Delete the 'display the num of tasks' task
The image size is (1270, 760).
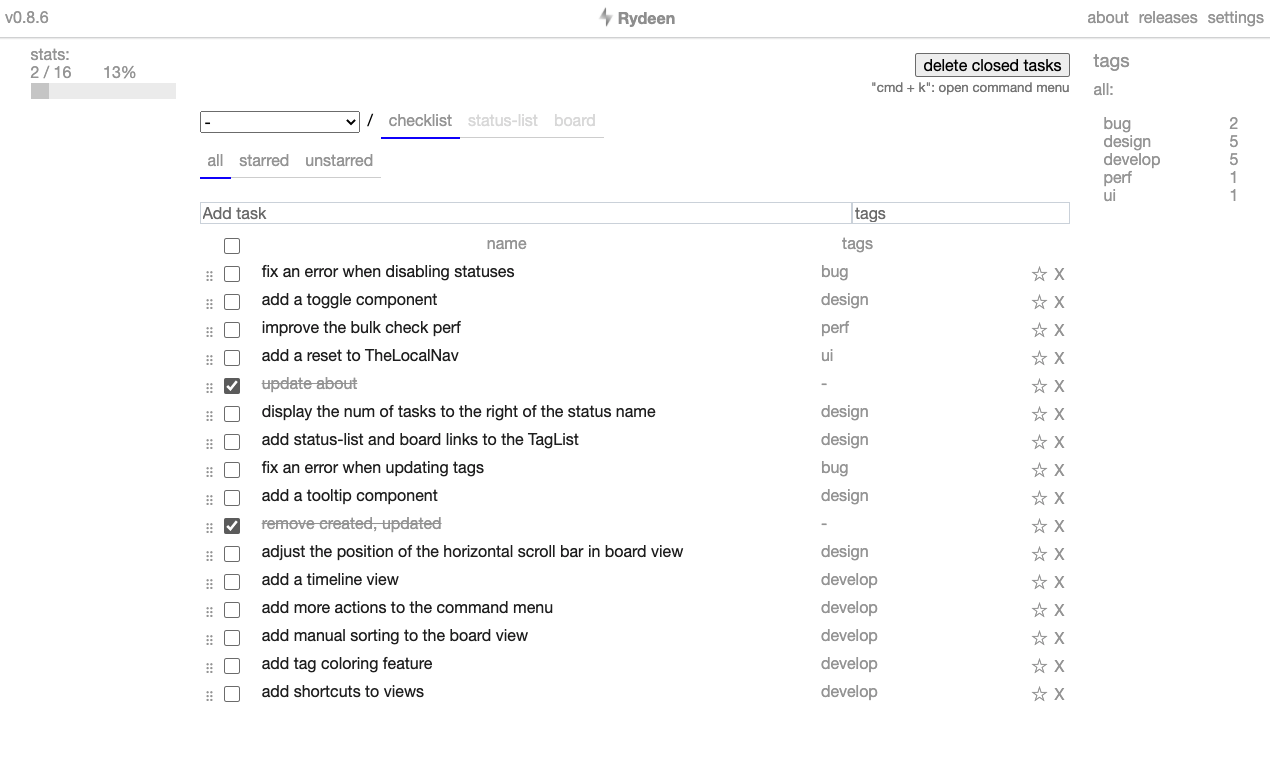coord(1059,414)
